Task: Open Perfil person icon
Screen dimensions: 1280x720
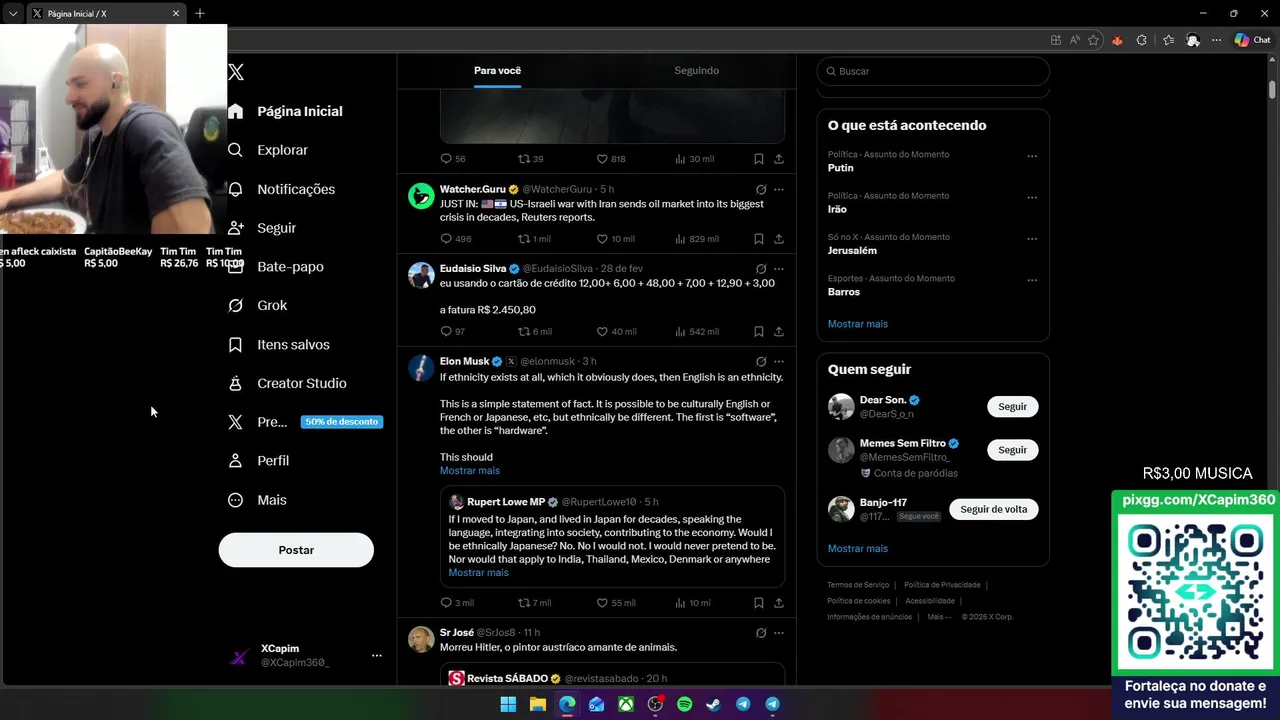Action: (235, 461)
